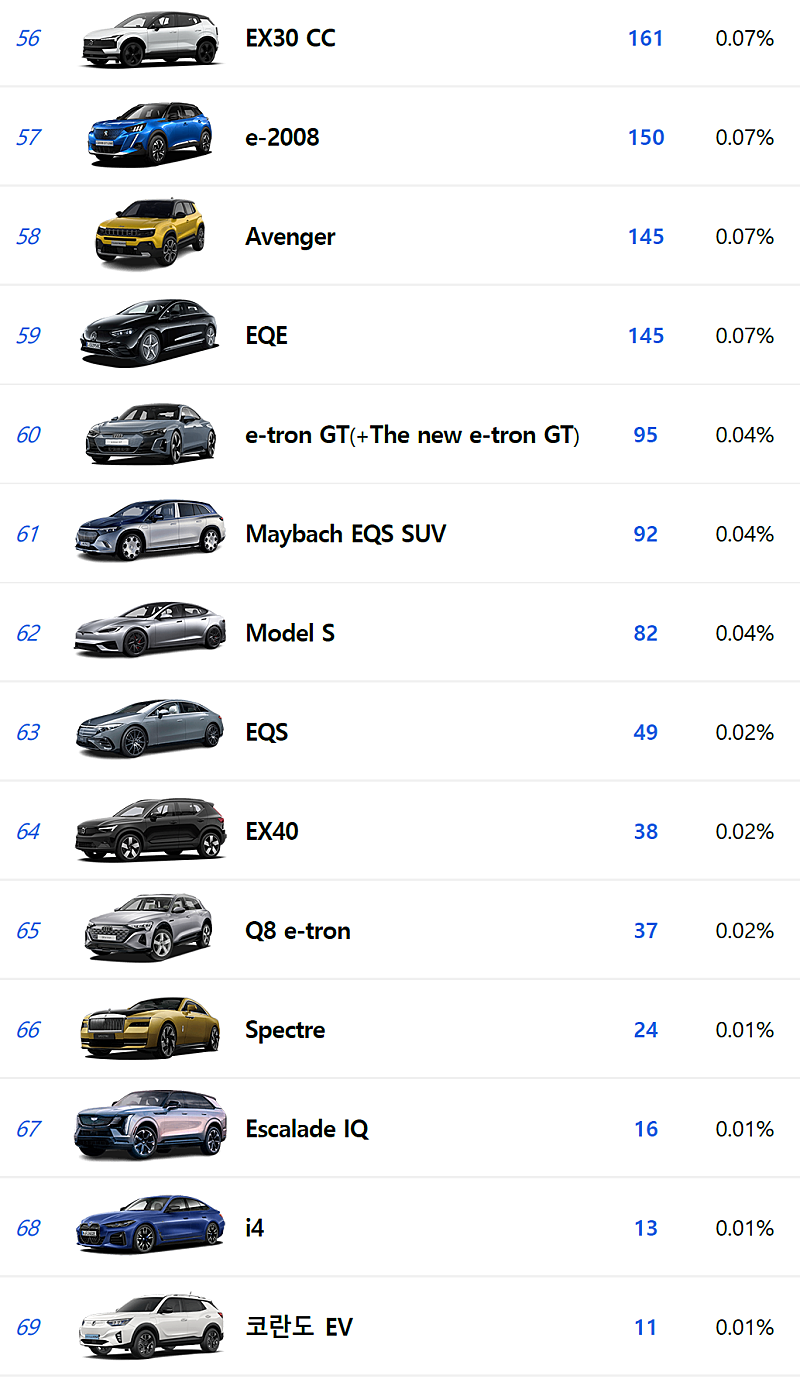Open the EQS model link
Viewport: 800px width, 1379px height.
point(267,732)
